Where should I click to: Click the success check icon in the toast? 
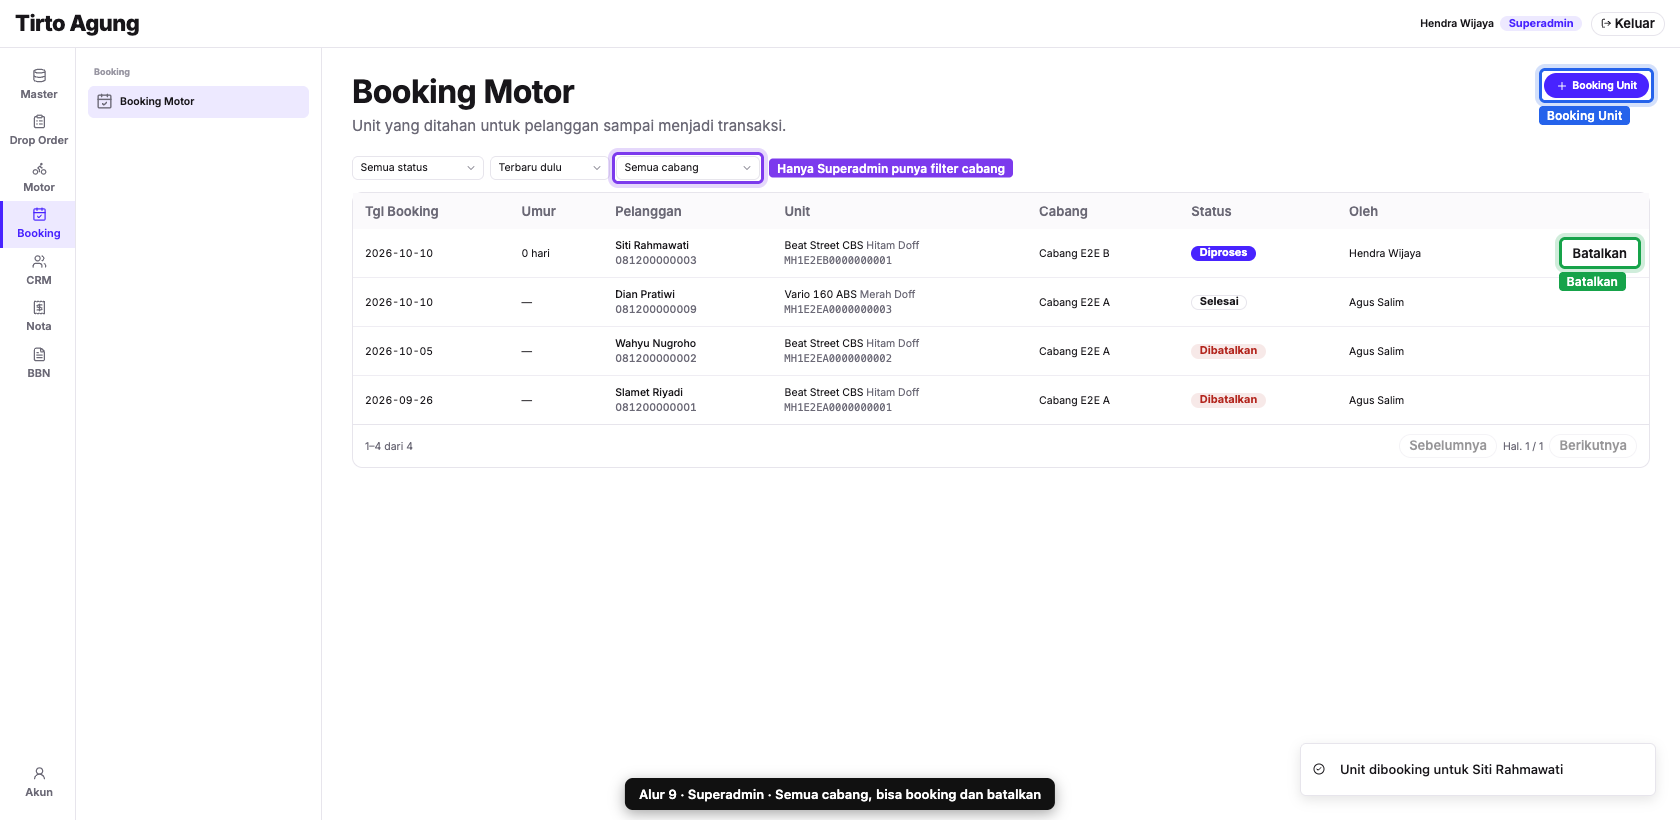point(1319,769)
